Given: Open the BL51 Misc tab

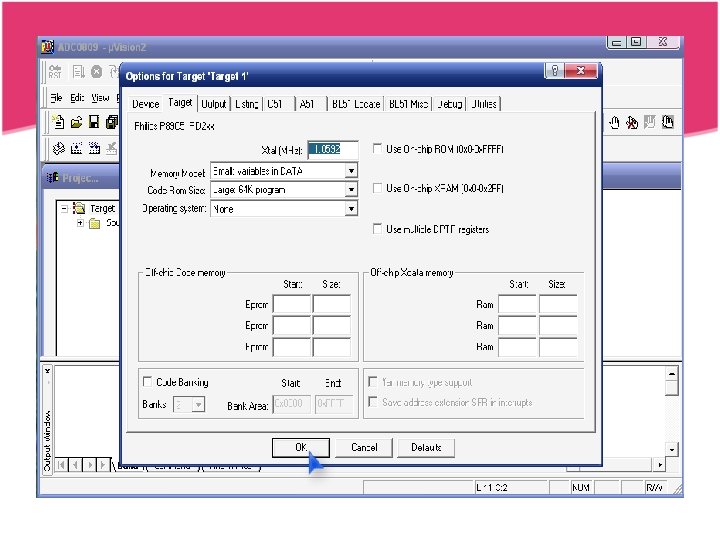Looking at the screenshot, I should [408, 104].
